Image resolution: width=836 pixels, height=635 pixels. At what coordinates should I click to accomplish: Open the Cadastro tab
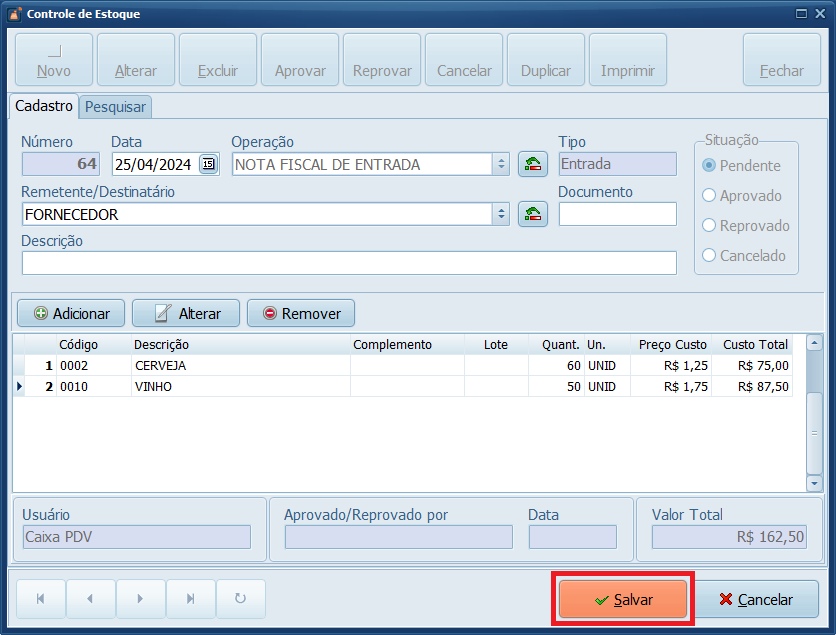[x=44, y=105]
